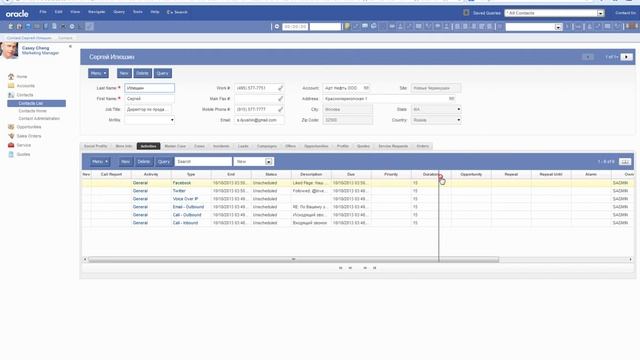Click the Home icon in sidebar
Image resolution: width=640 pixels, height=360 pixels.
pyautogui.click(x=11, y=77)
